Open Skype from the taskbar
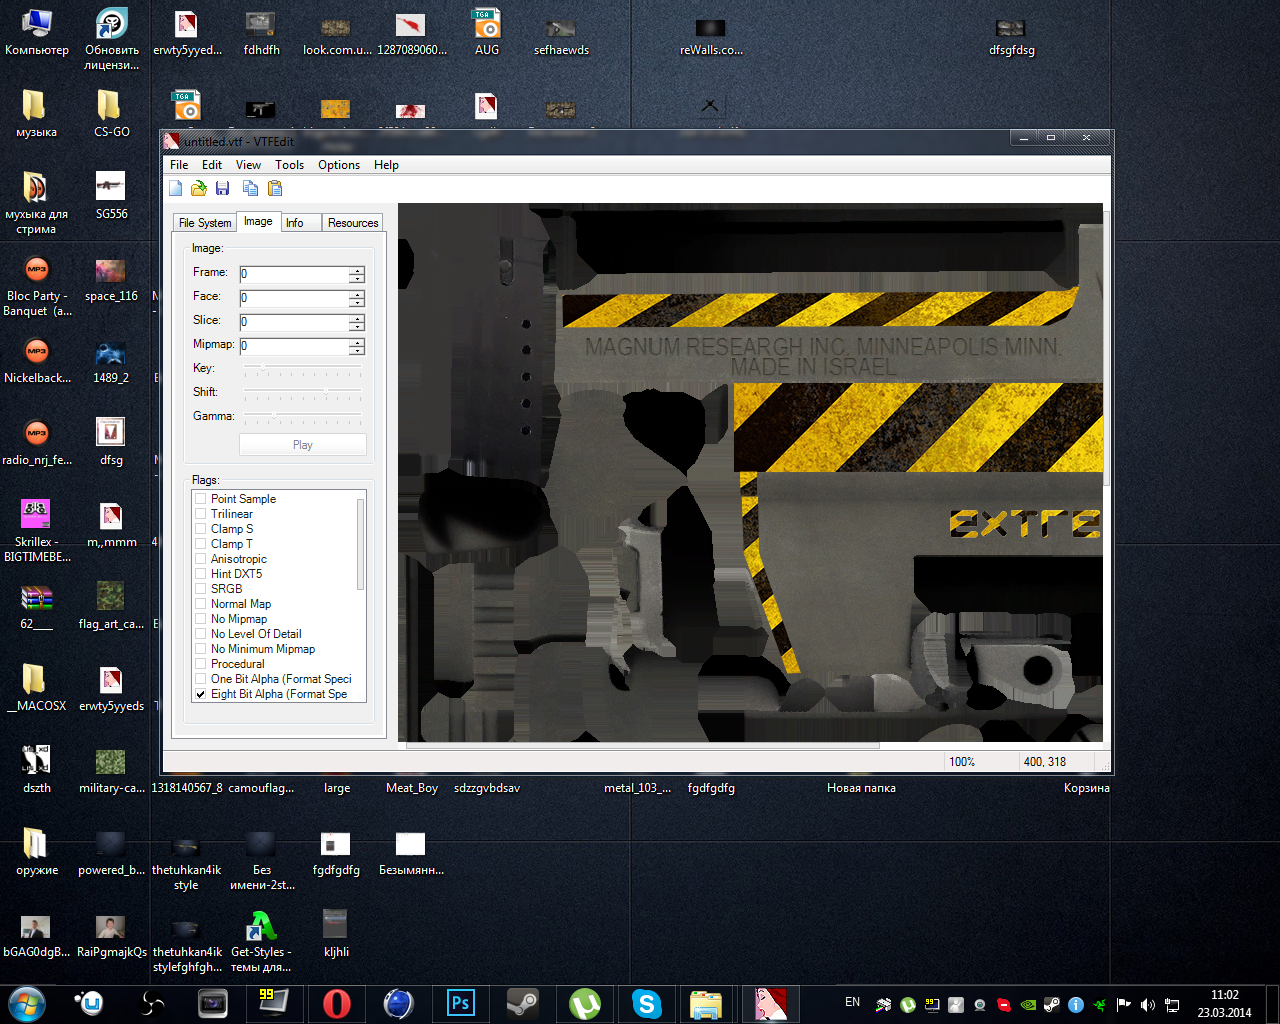The width and height of the screenshot is (1280, 1024). pos(647,1003)
